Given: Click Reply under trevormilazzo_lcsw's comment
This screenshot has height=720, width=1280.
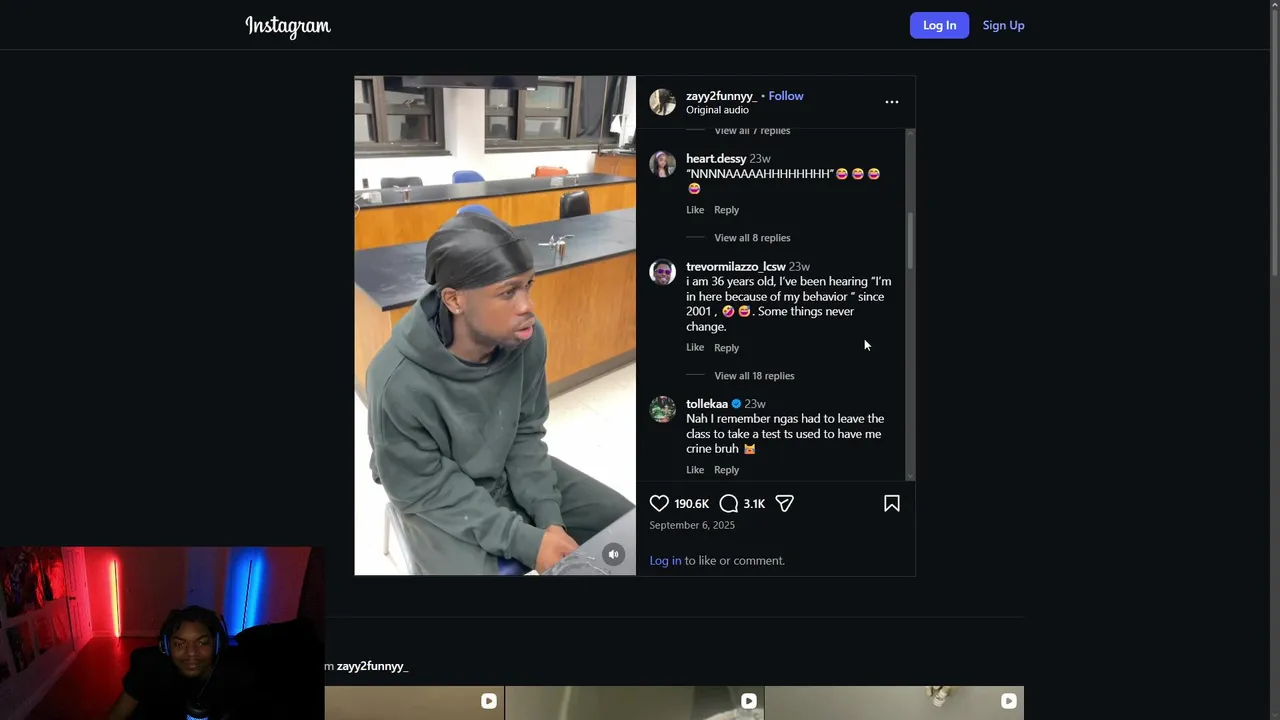Looking at the screenshot, I should (726, 348).
